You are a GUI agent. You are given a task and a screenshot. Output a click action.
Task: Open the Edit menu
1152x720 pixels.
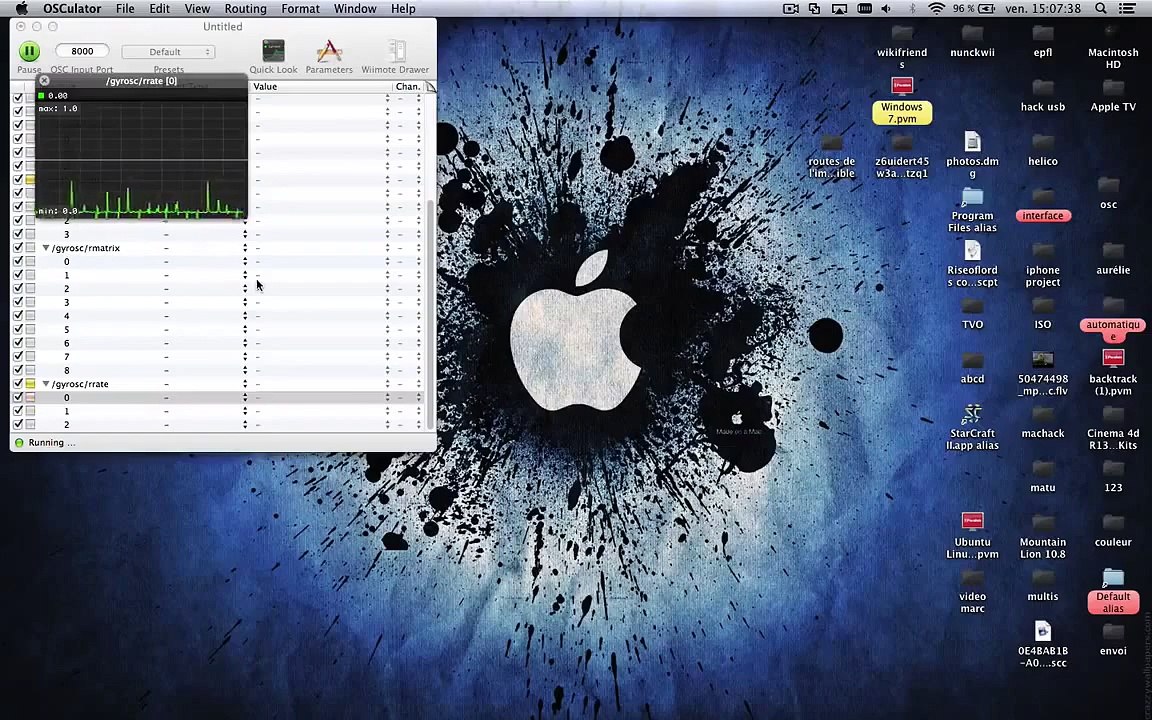(159, 9)
